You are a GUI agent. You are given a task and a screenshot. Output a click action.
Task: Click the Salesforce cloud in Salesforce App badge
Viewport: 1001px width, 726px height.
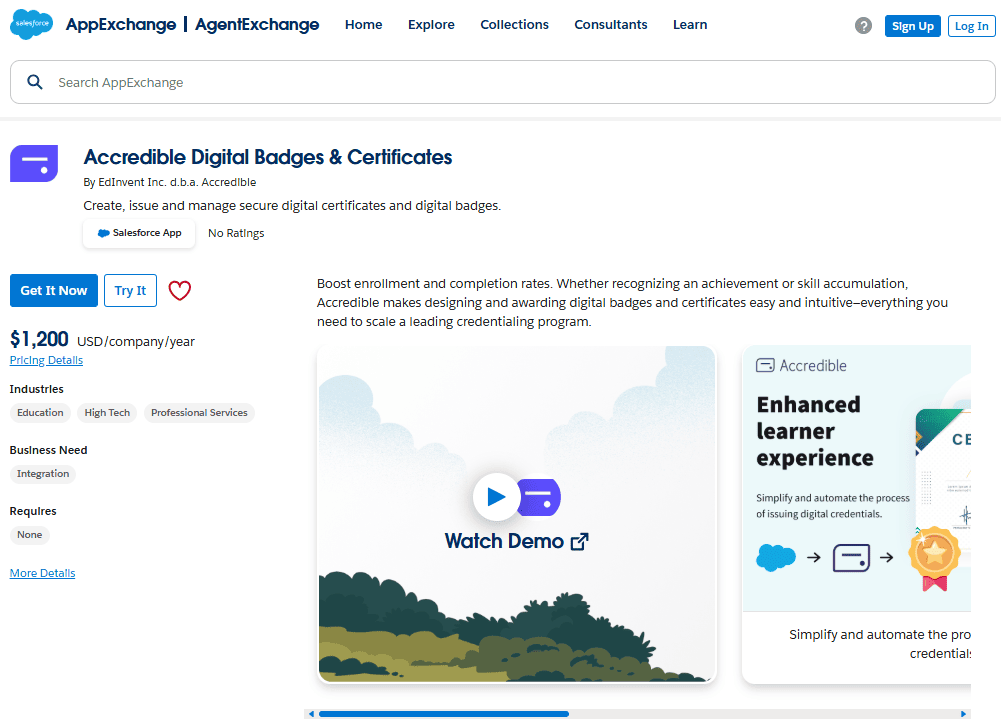pos(103,233)
